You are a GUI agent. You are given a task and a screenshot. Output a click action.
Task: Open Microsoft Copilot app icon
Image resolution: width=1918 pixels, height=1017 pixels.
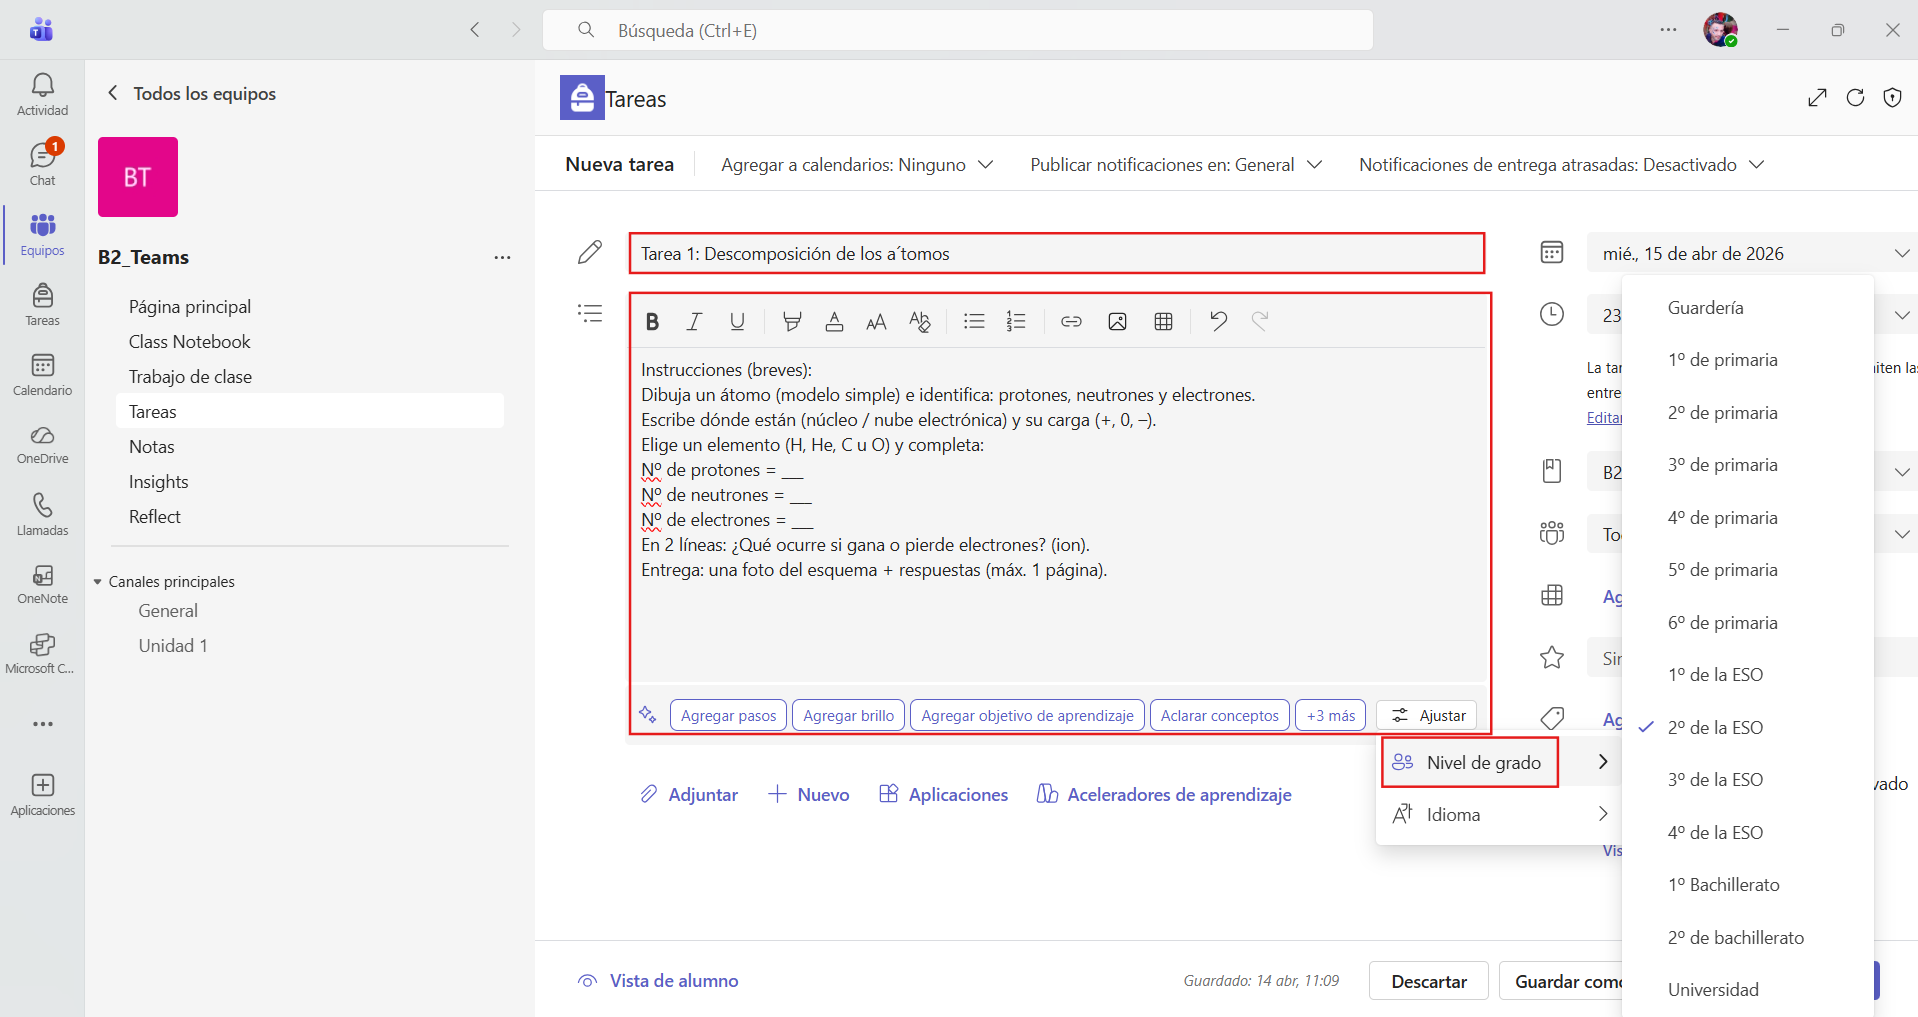click(42, 654)
